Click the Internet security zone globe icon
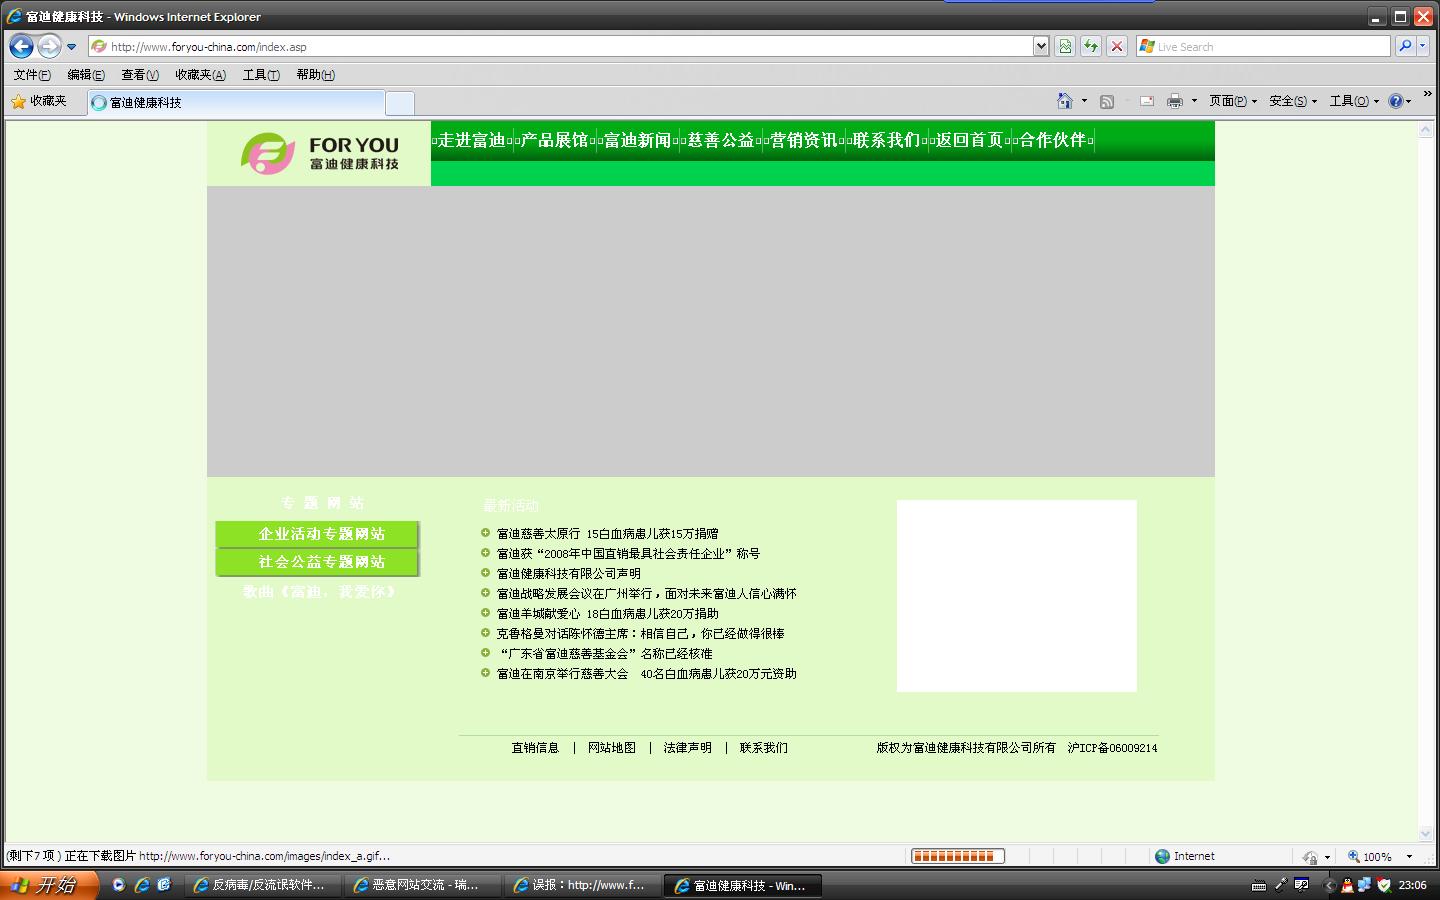This screenshot has width=1440, height=900. (1162, 856)
